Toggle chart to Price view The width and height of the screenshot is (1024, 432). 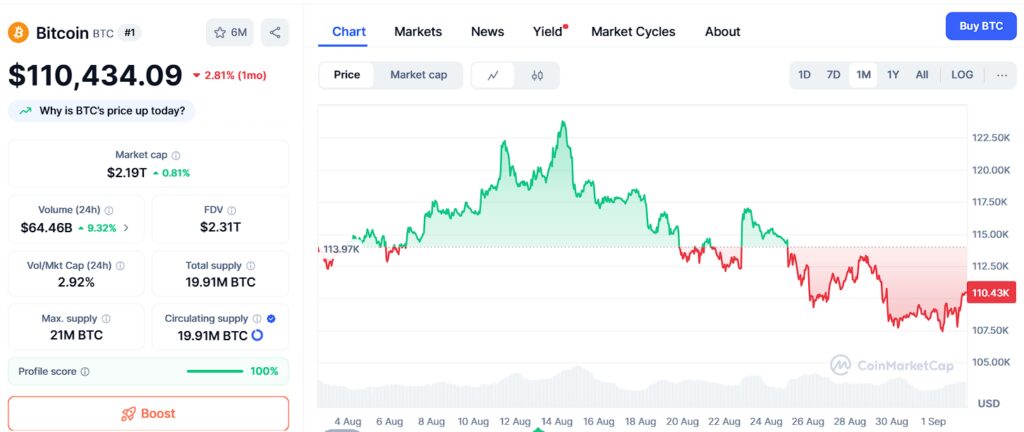tap(347, 75)
